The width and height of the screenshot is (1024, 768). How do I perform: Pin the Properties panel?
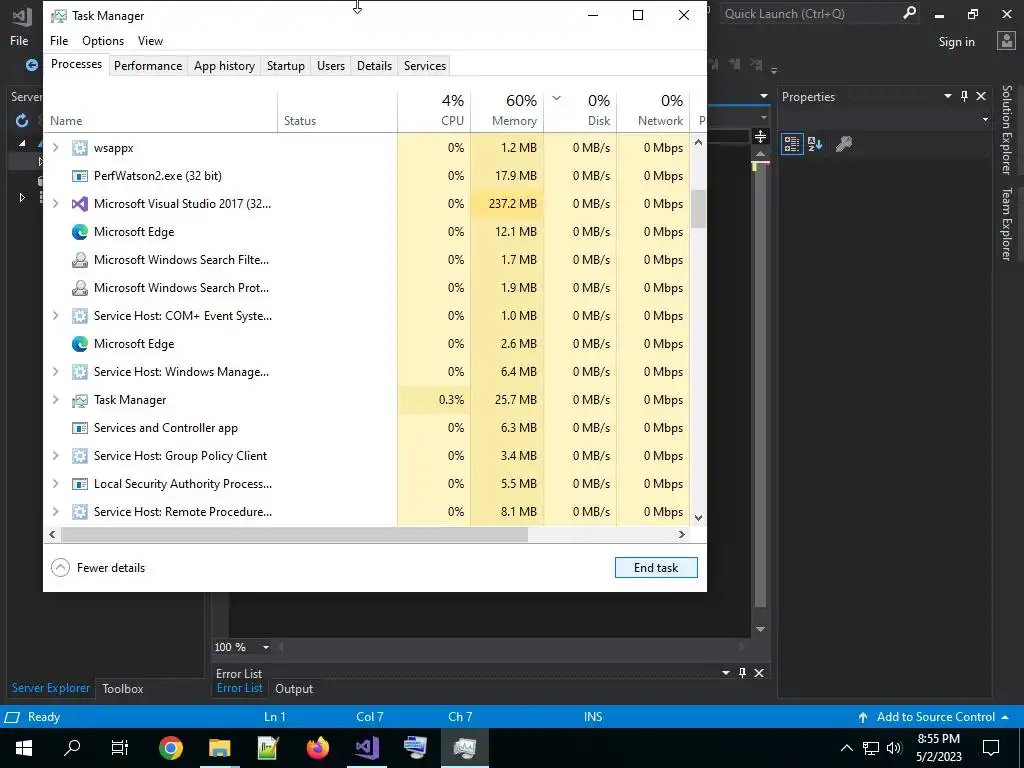point(964,96)
